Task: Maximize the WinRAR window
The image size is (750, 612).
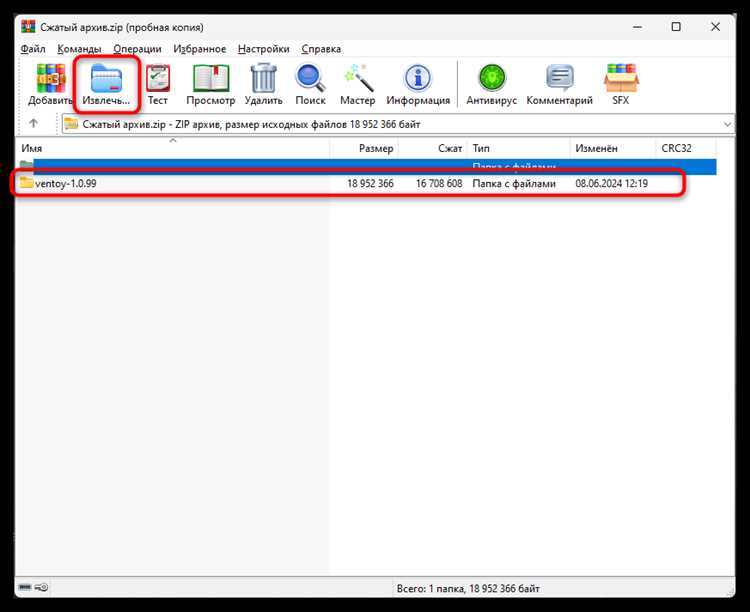Action: 676,27
